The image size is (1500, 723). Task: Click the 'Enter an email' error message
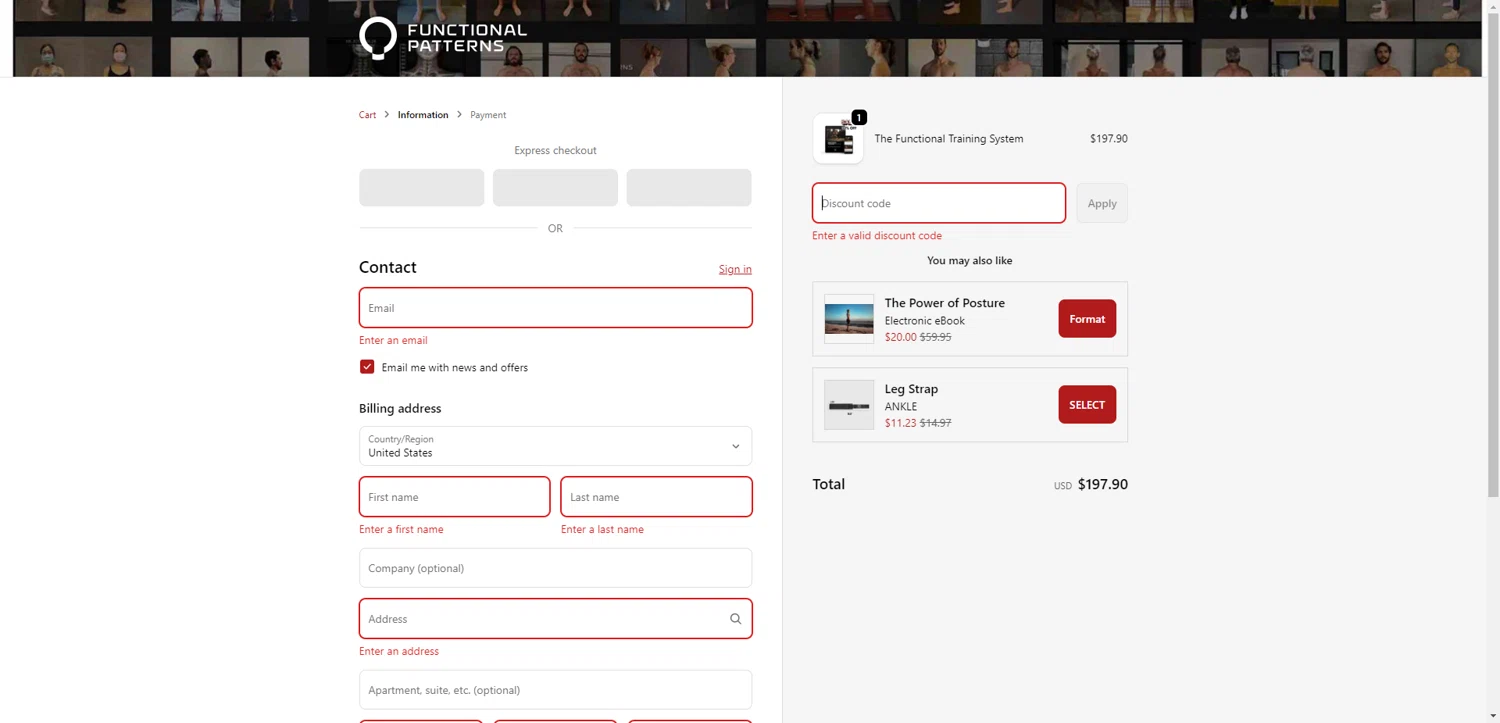[x=393, y=341]
